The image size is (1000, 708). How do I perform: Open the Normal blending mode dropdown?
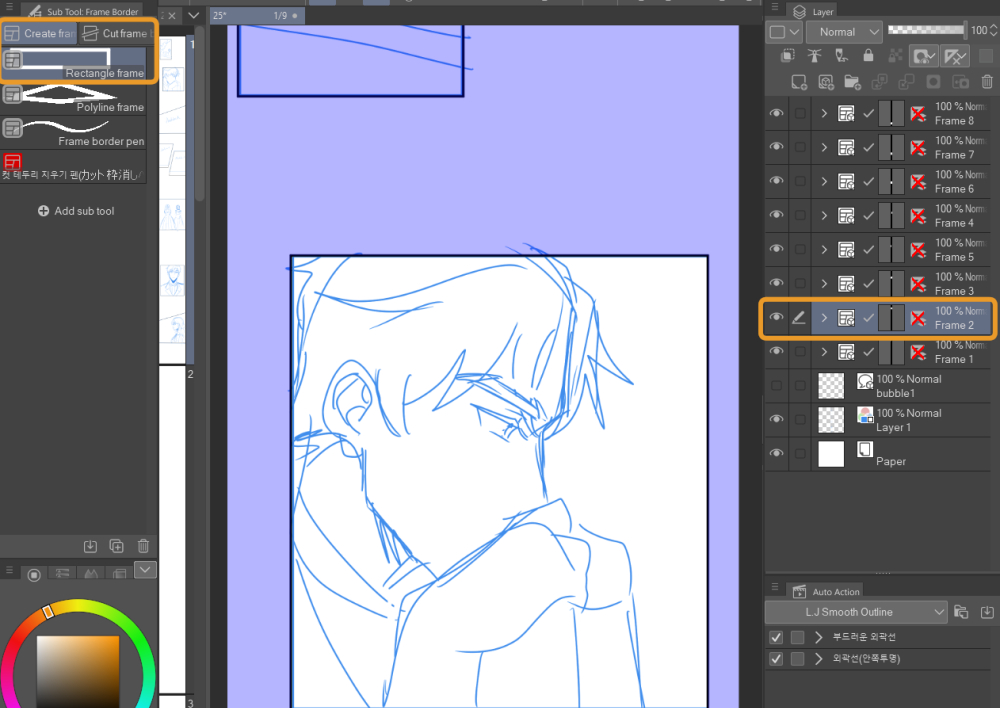click(843, 31)
